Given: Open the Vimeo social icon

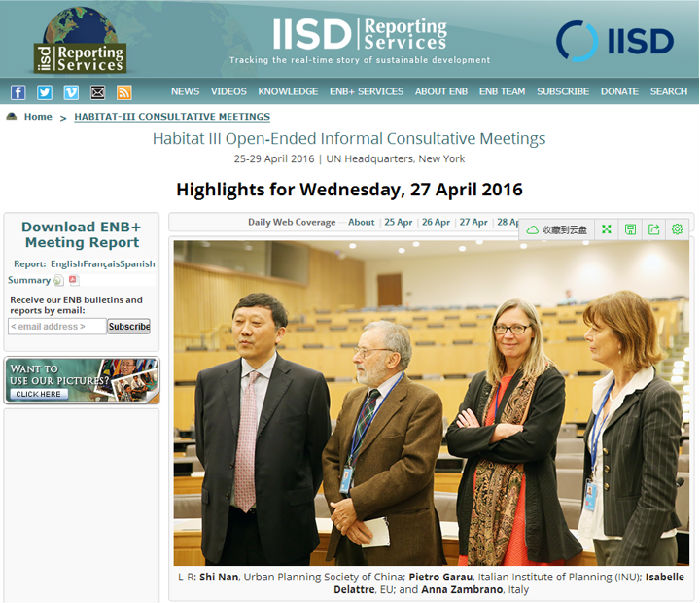Looking at the screenshot, I should (71, 92).
